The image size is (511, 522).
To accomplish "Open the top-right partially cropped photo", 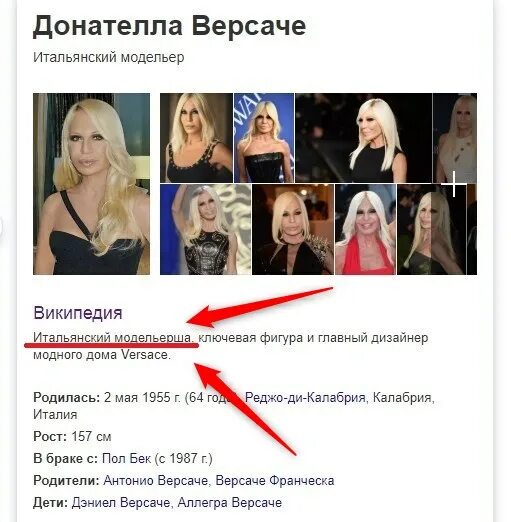I will coord(455,138).
